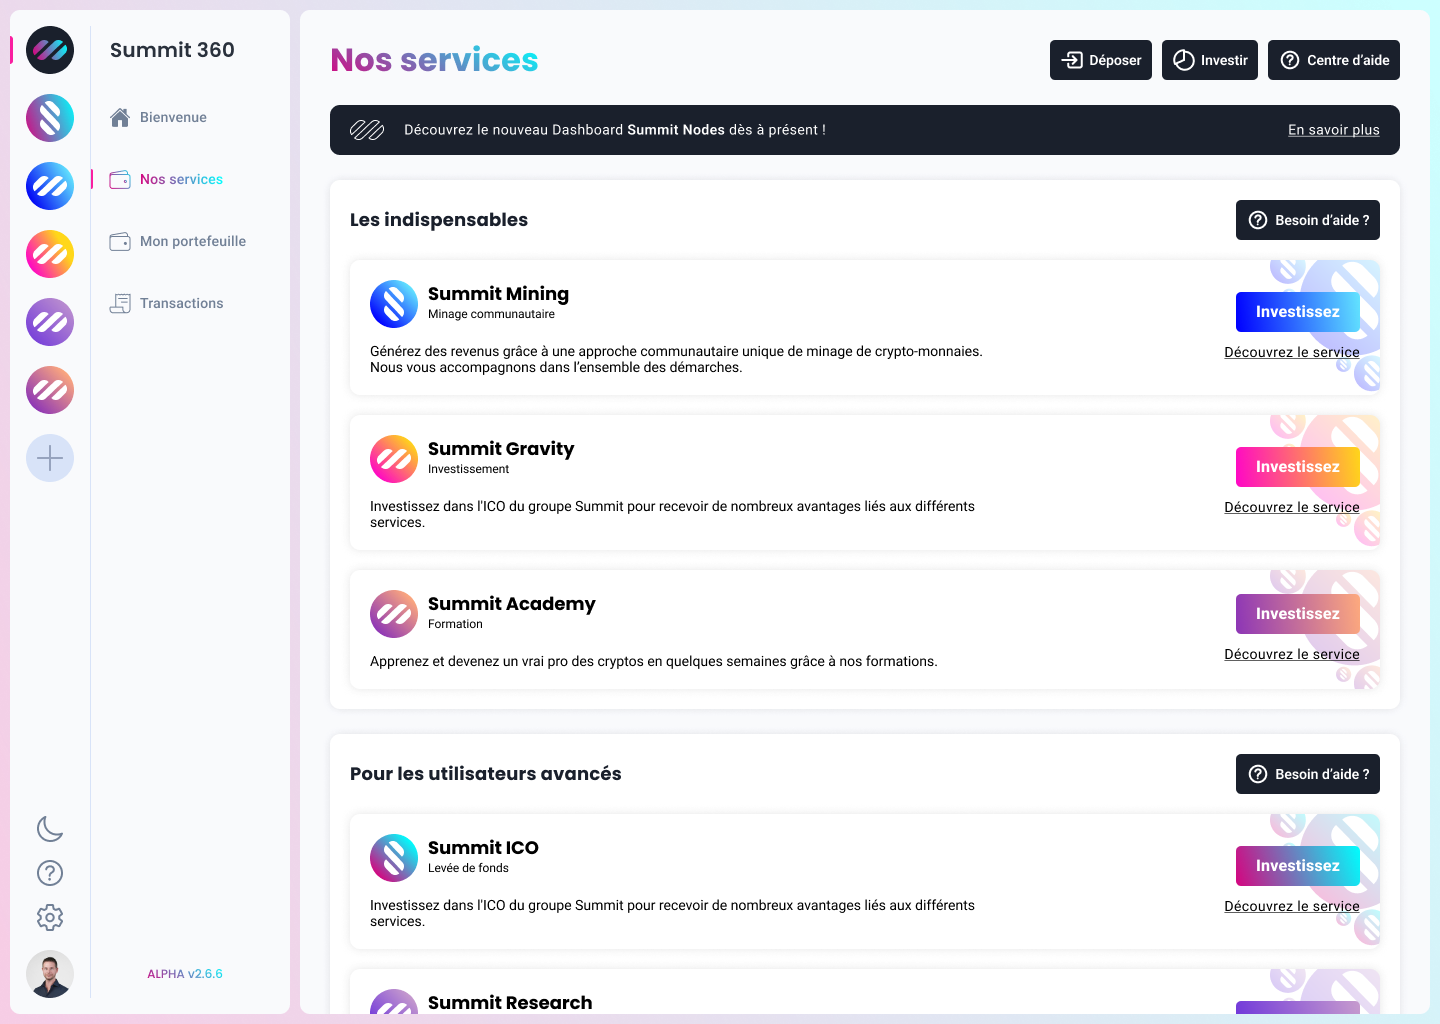Click the Formation subtitle under Summit Academy

click(455, 624)
